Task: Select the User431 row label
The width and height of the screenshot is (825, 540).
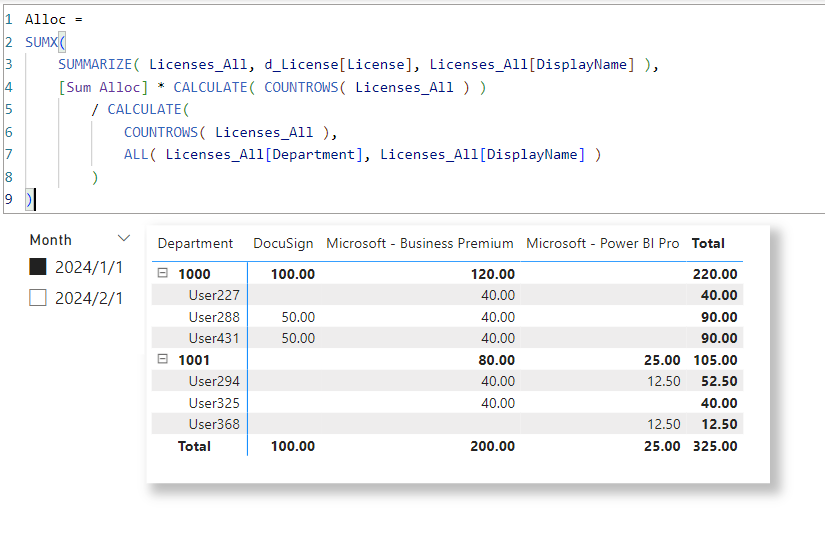Action: point(214,338)
